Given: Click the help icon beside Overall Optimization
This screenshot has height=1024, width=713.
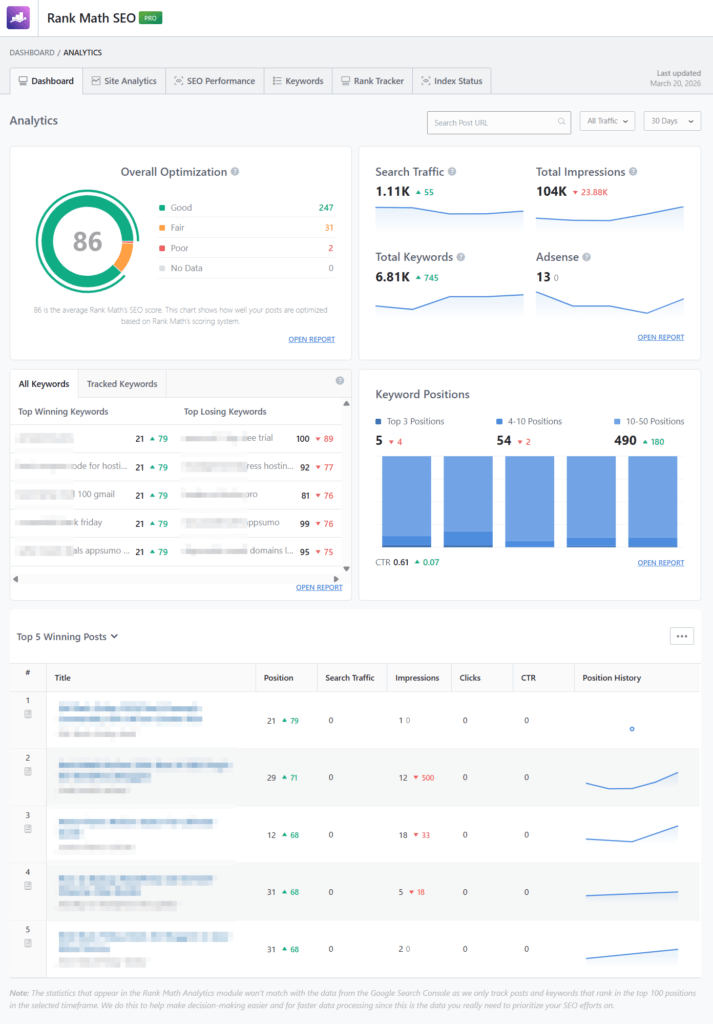Looking at the screenshot, I should tap(235, 172).
